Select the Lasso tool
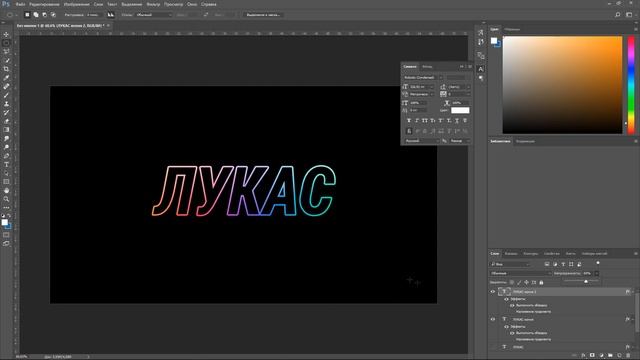The height and width of the screenshot is (360, 640). (6, 51)
